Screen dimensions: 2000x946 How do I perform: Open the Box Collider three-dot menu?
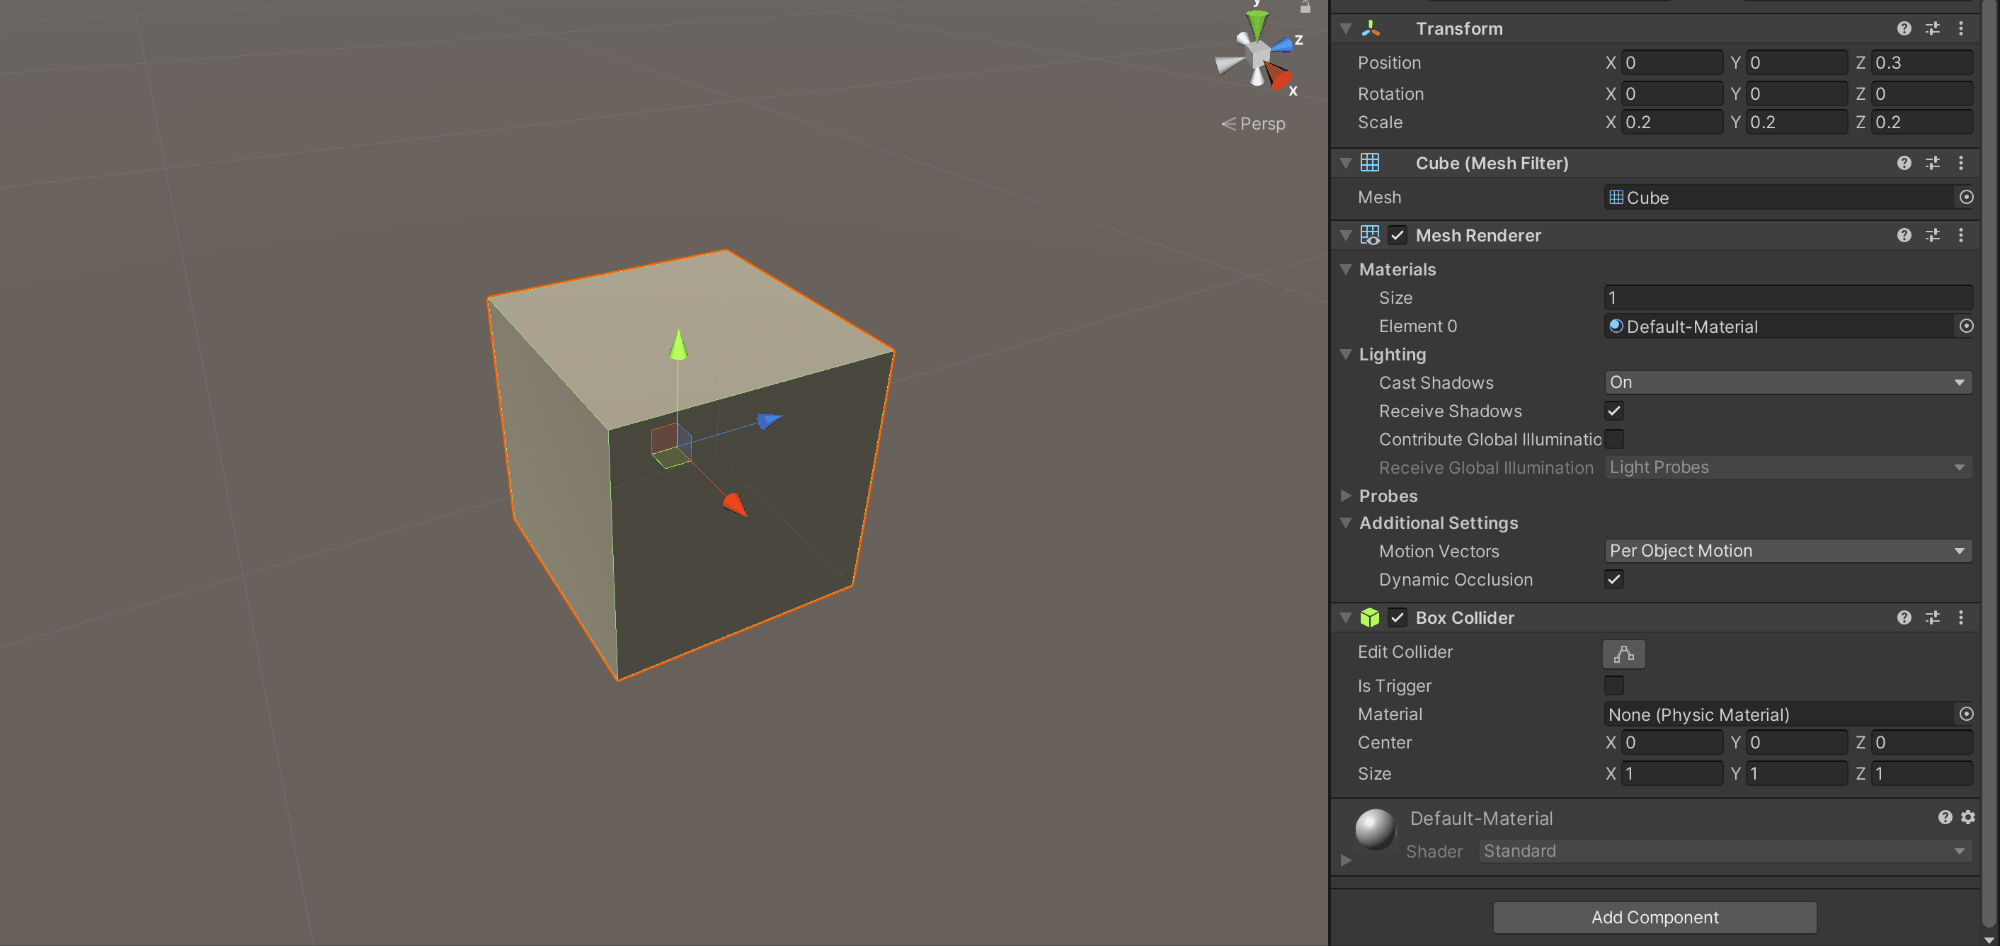[1961, 617]
